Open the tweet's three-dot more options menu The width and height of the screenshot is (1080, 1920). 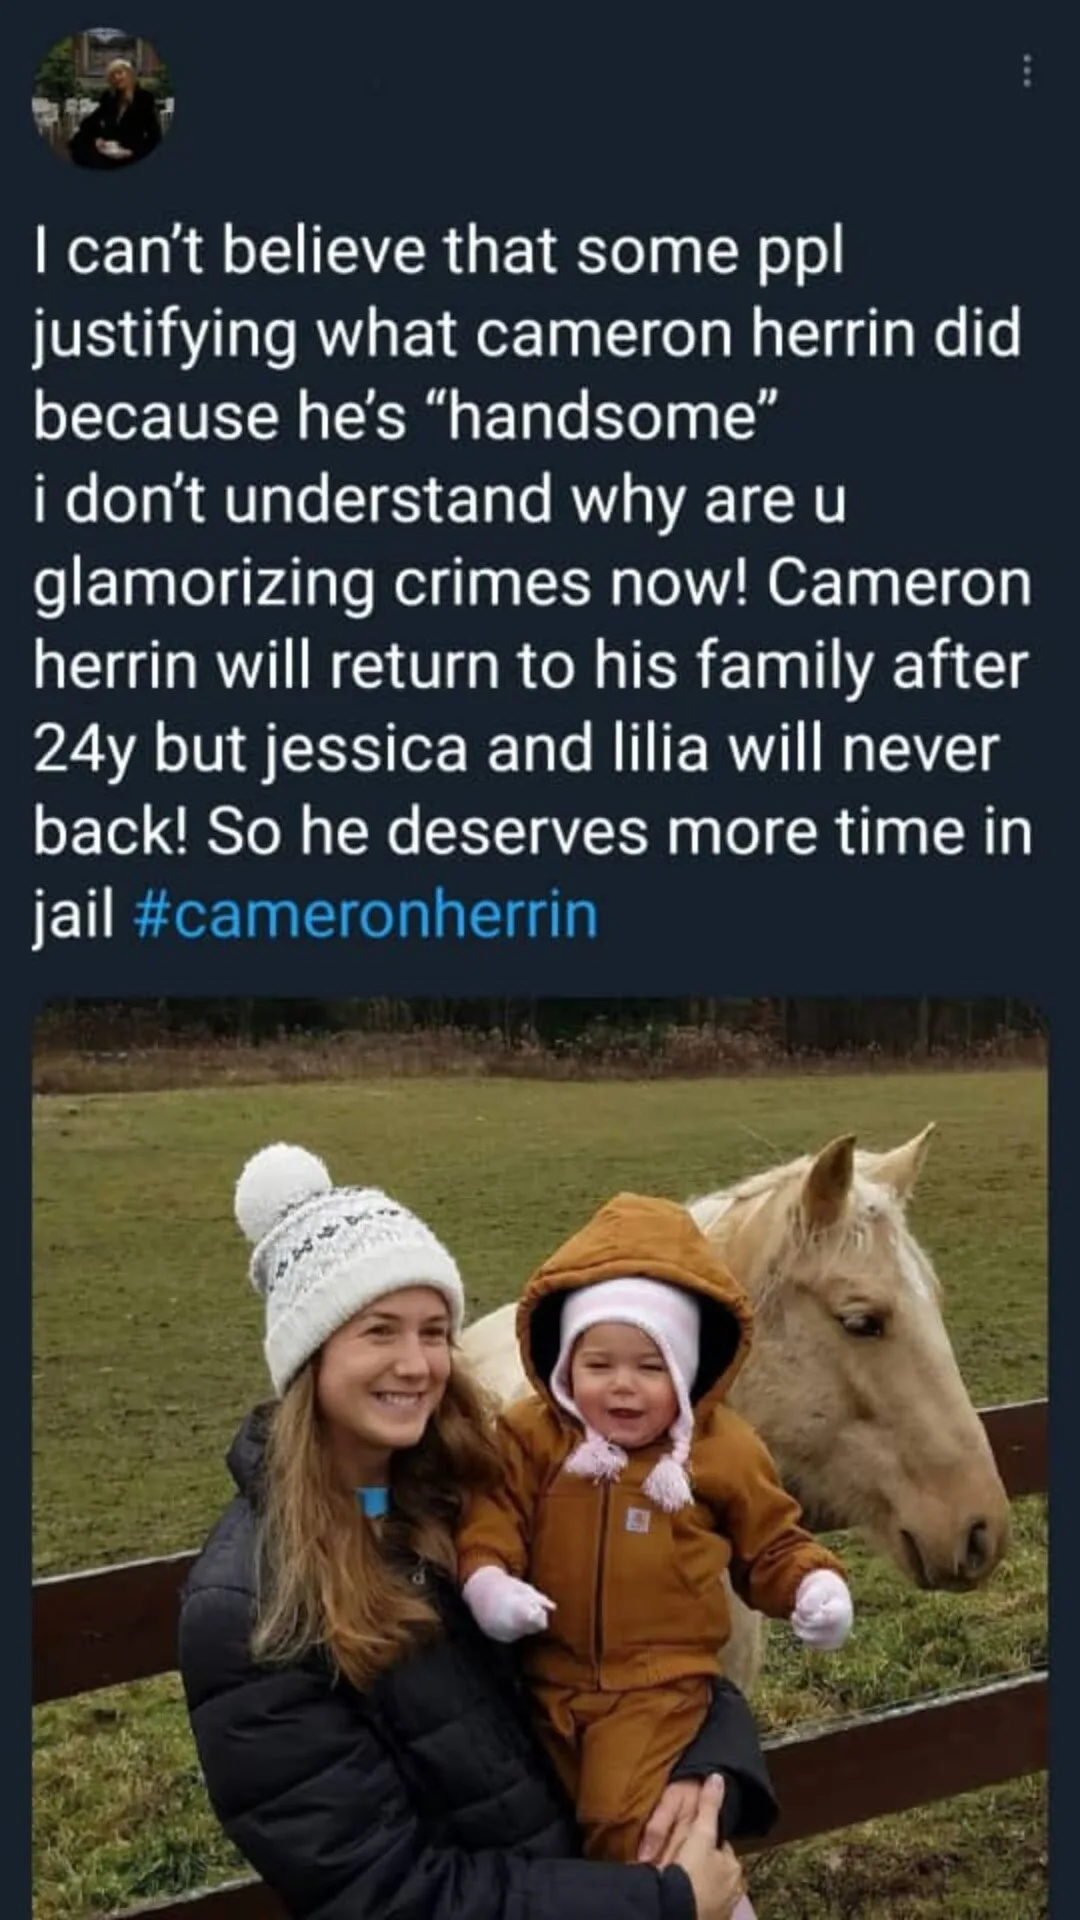coord(1025,71)
